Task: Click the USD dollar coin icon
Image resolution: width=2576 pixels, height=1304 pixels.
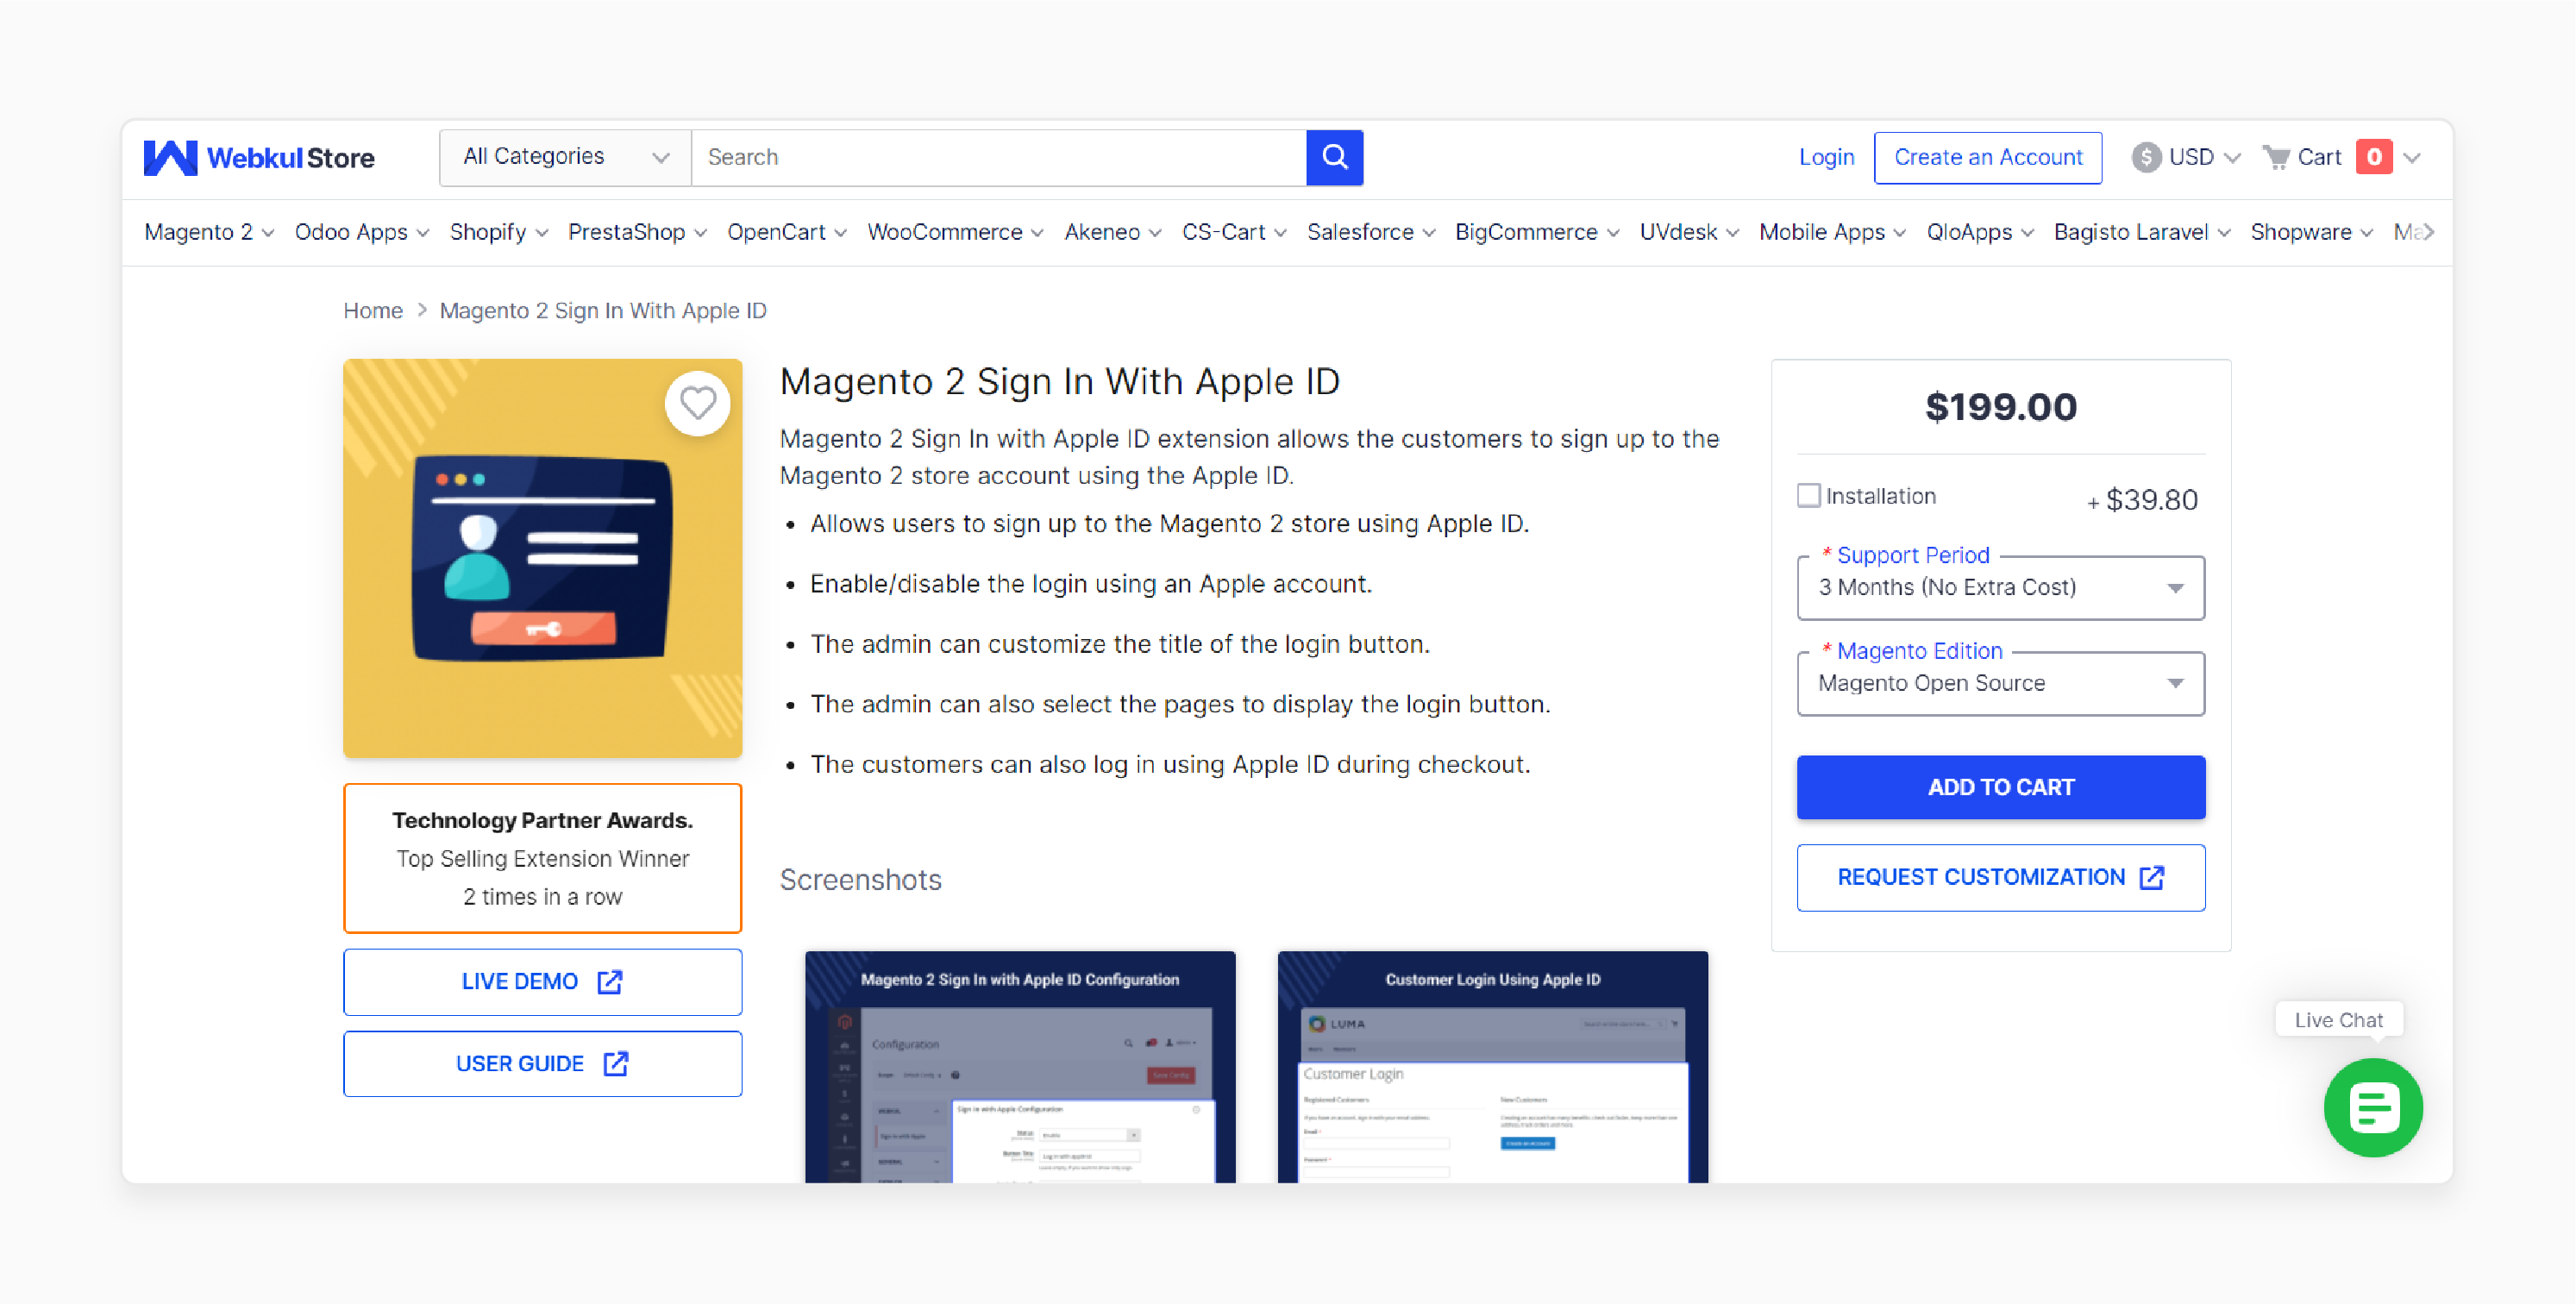Action: [2145, 157]
